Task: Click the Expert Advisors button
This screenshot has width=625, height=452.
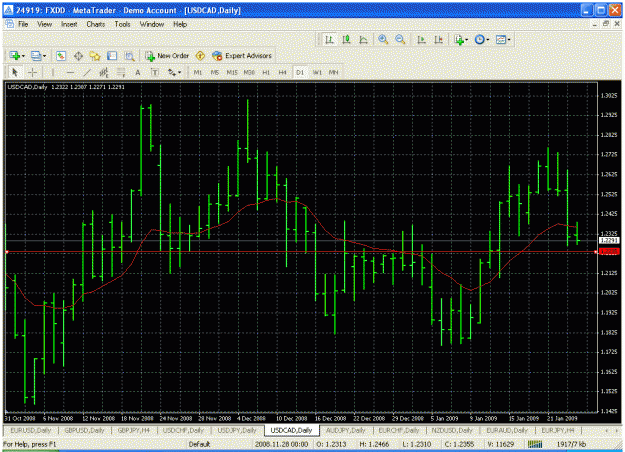Action: [242, 56]
